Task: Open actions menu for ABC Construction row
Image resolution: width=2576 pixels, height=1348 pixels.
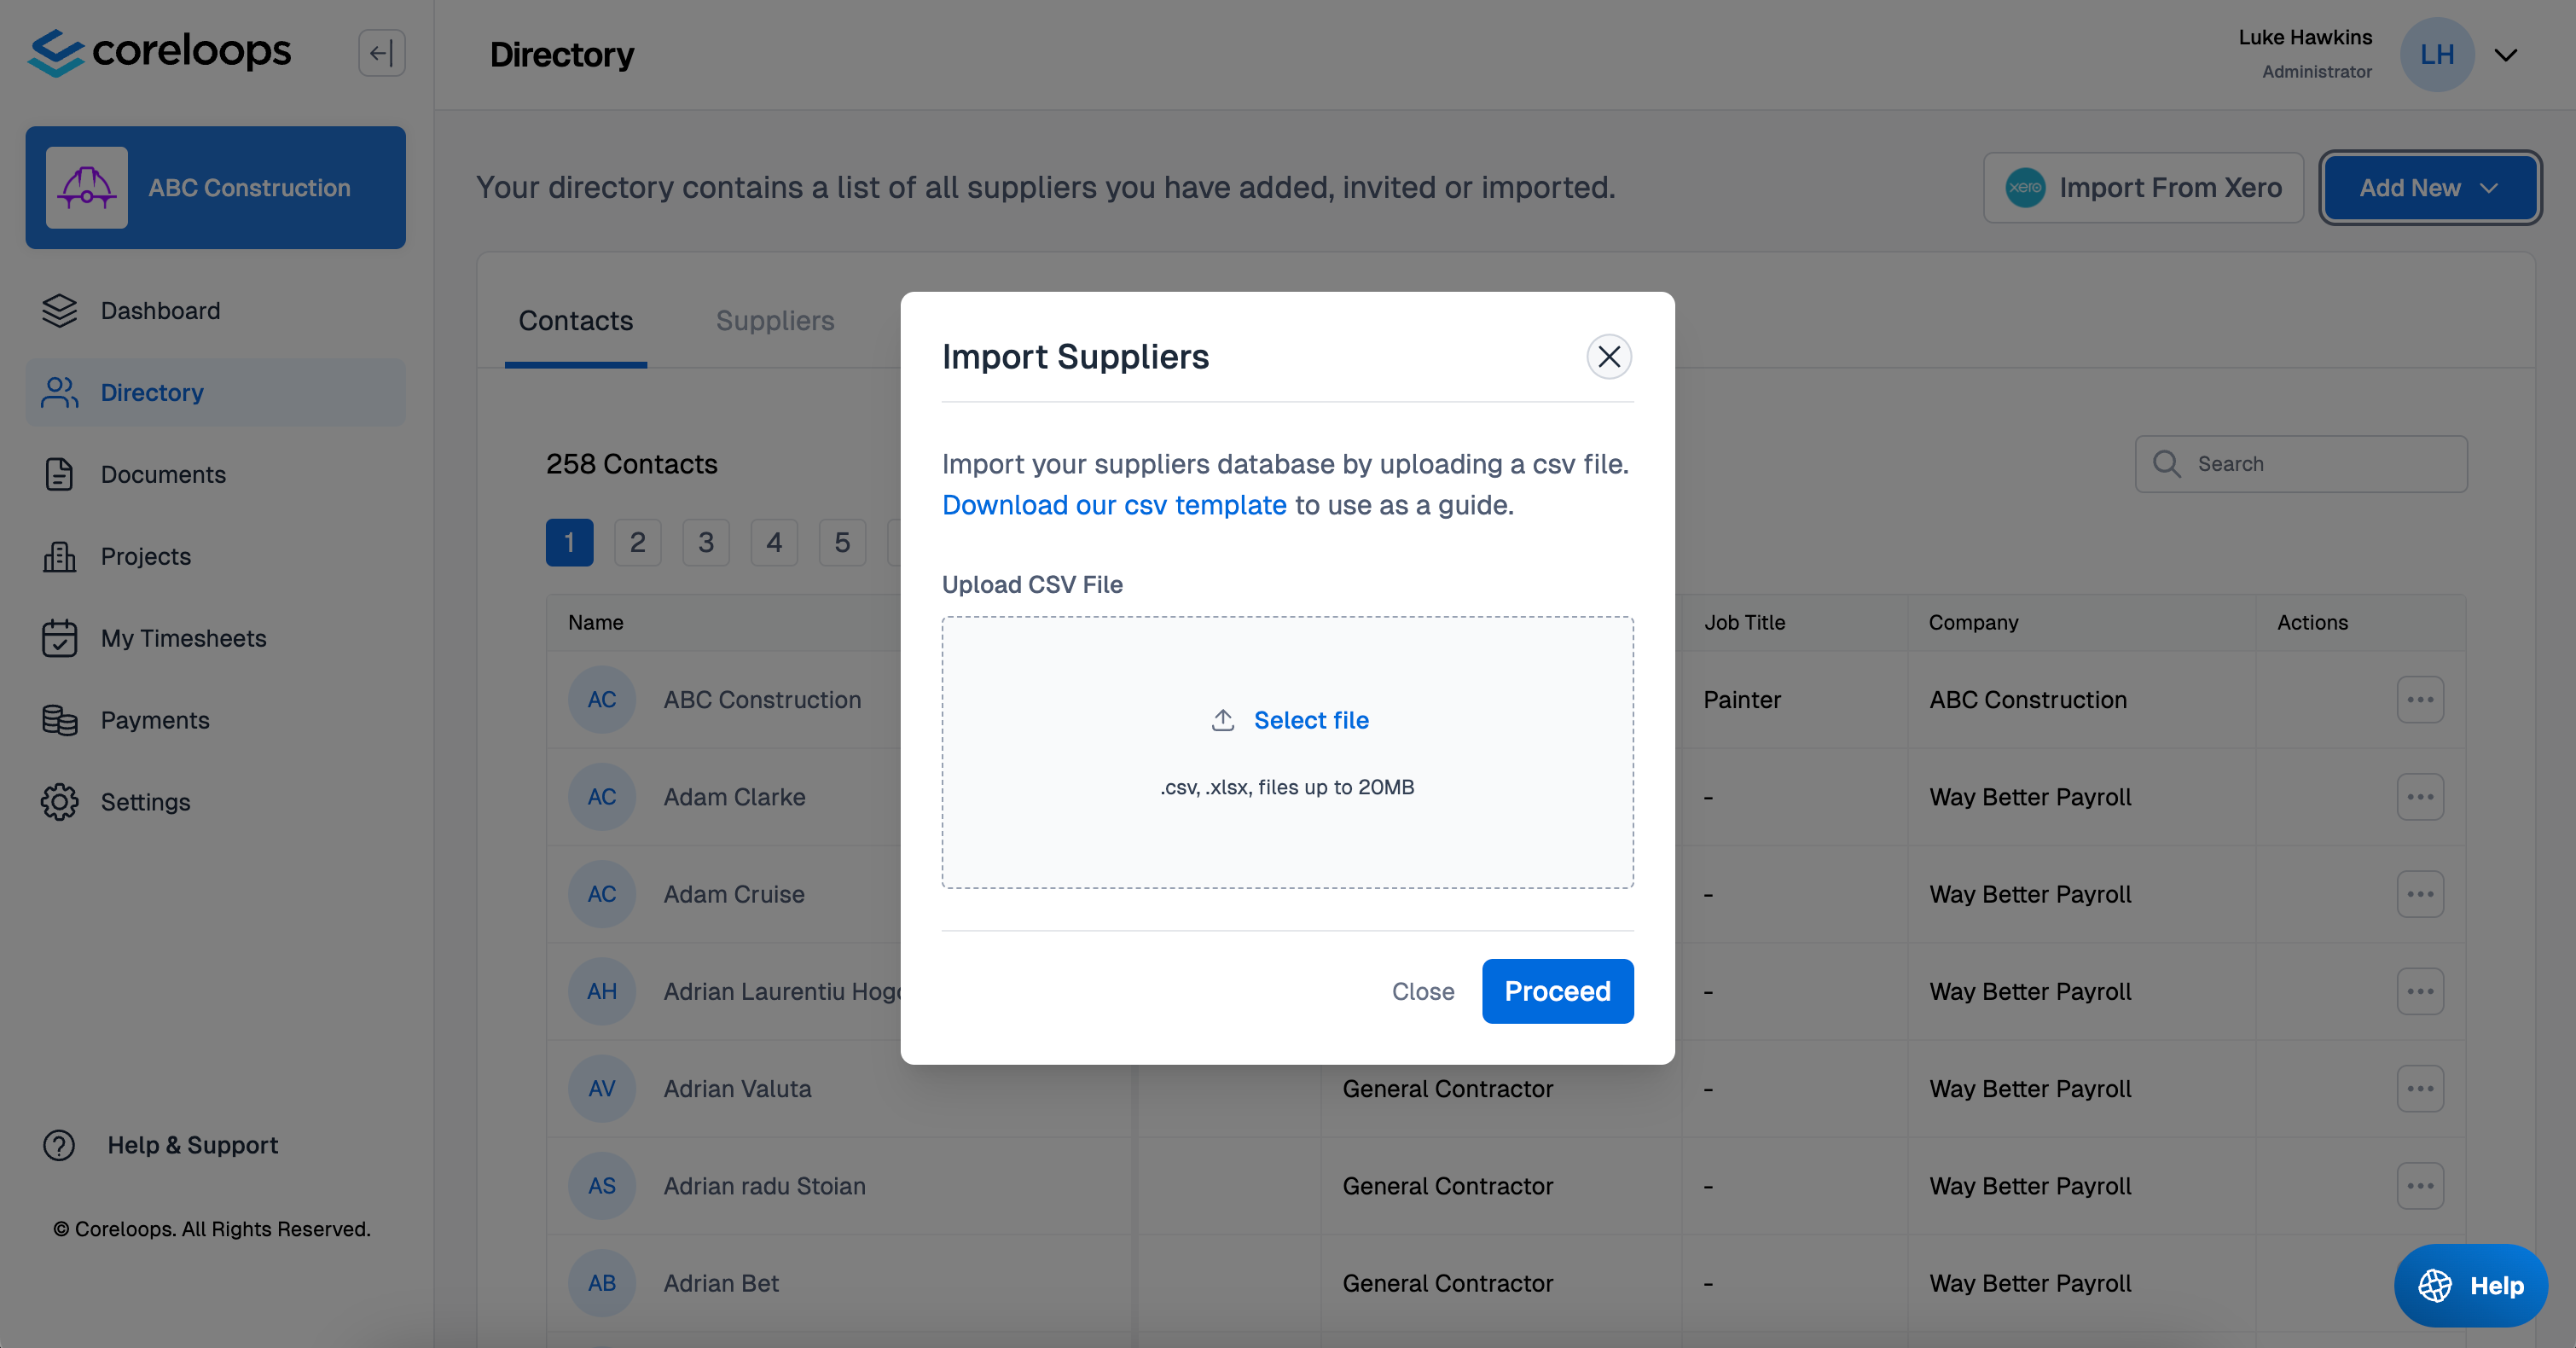Action: pos(2420,700)
